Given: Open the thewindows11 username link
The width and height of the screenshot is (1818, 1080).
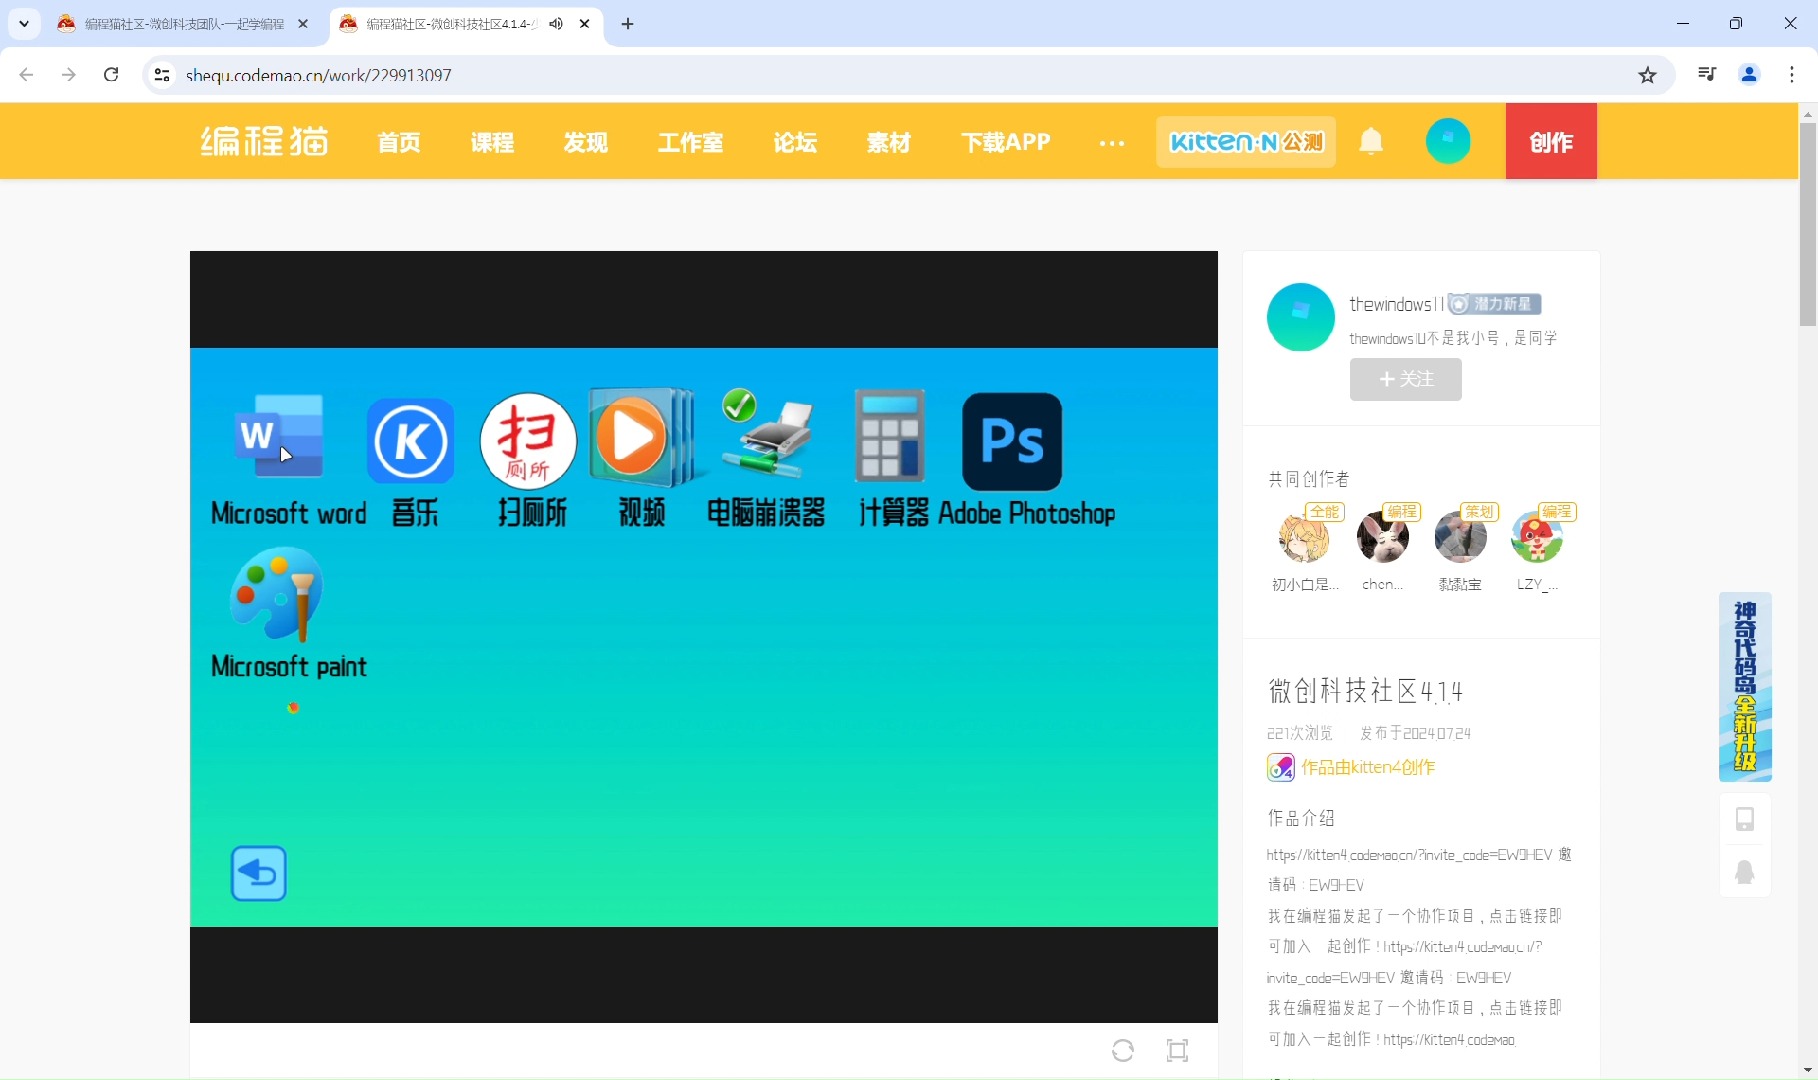Looking at the screenshot, I should pyautogui.click(x=1396, y=304).
